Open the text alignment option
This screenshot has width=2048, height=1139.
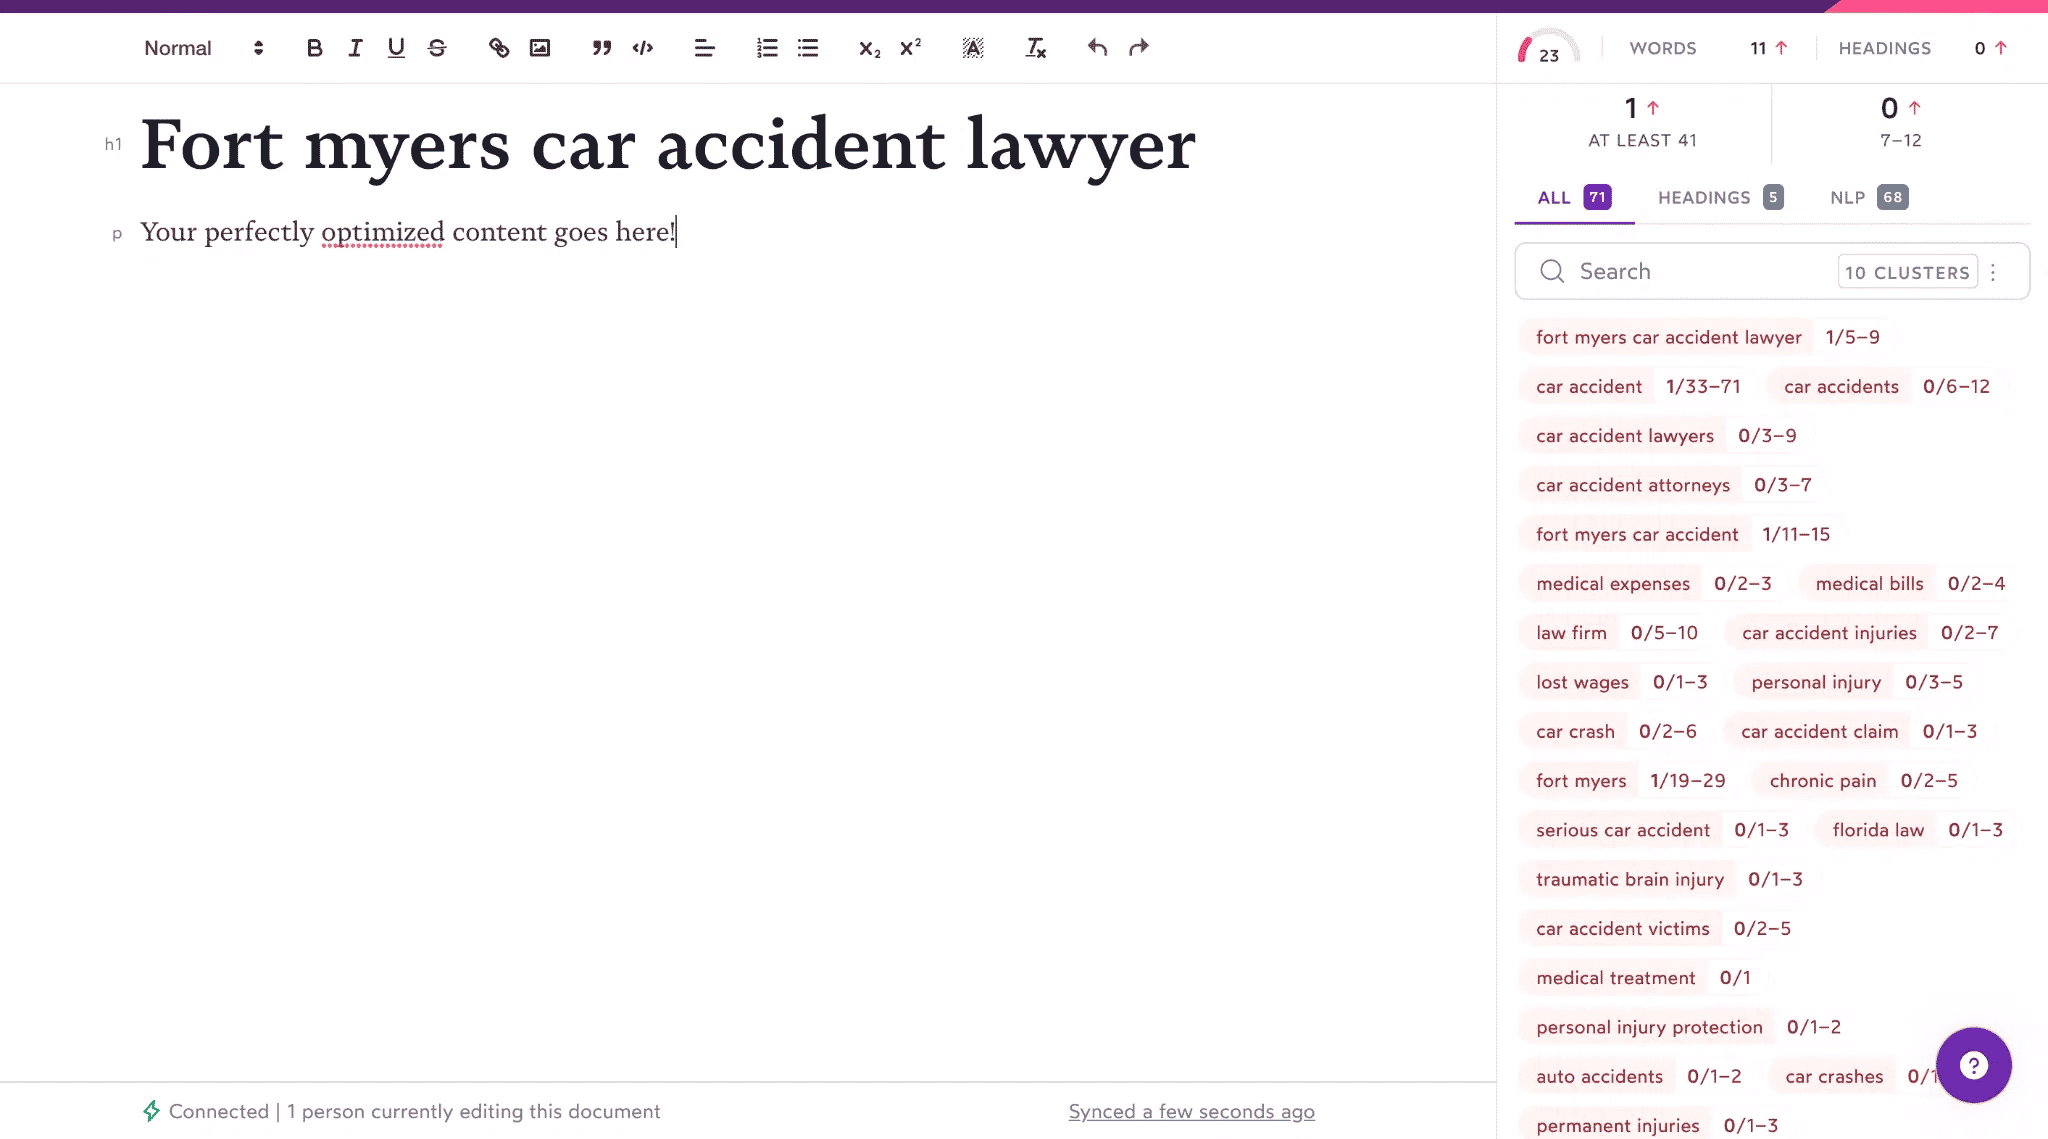[704, 48]
